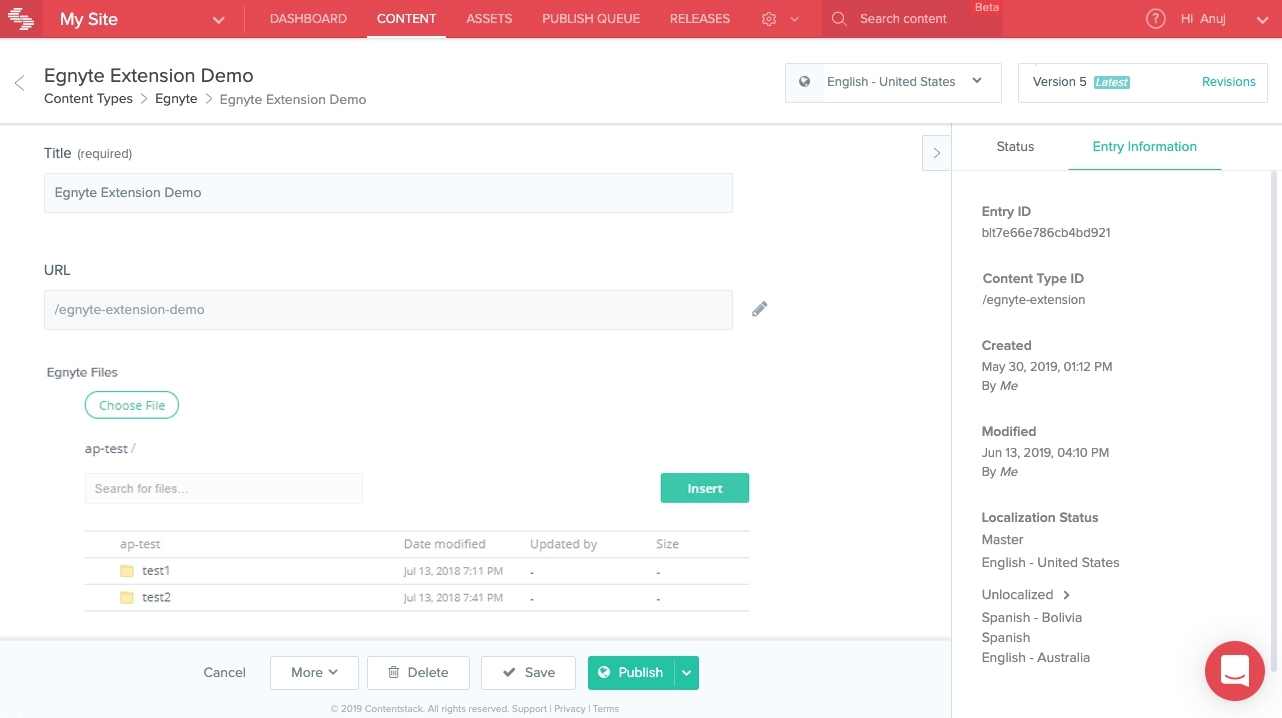The width and height of the screenshot is (1282, 718).
Task: Click the /egnyte-extension content type ID
Action: [x=1033, y=300]
